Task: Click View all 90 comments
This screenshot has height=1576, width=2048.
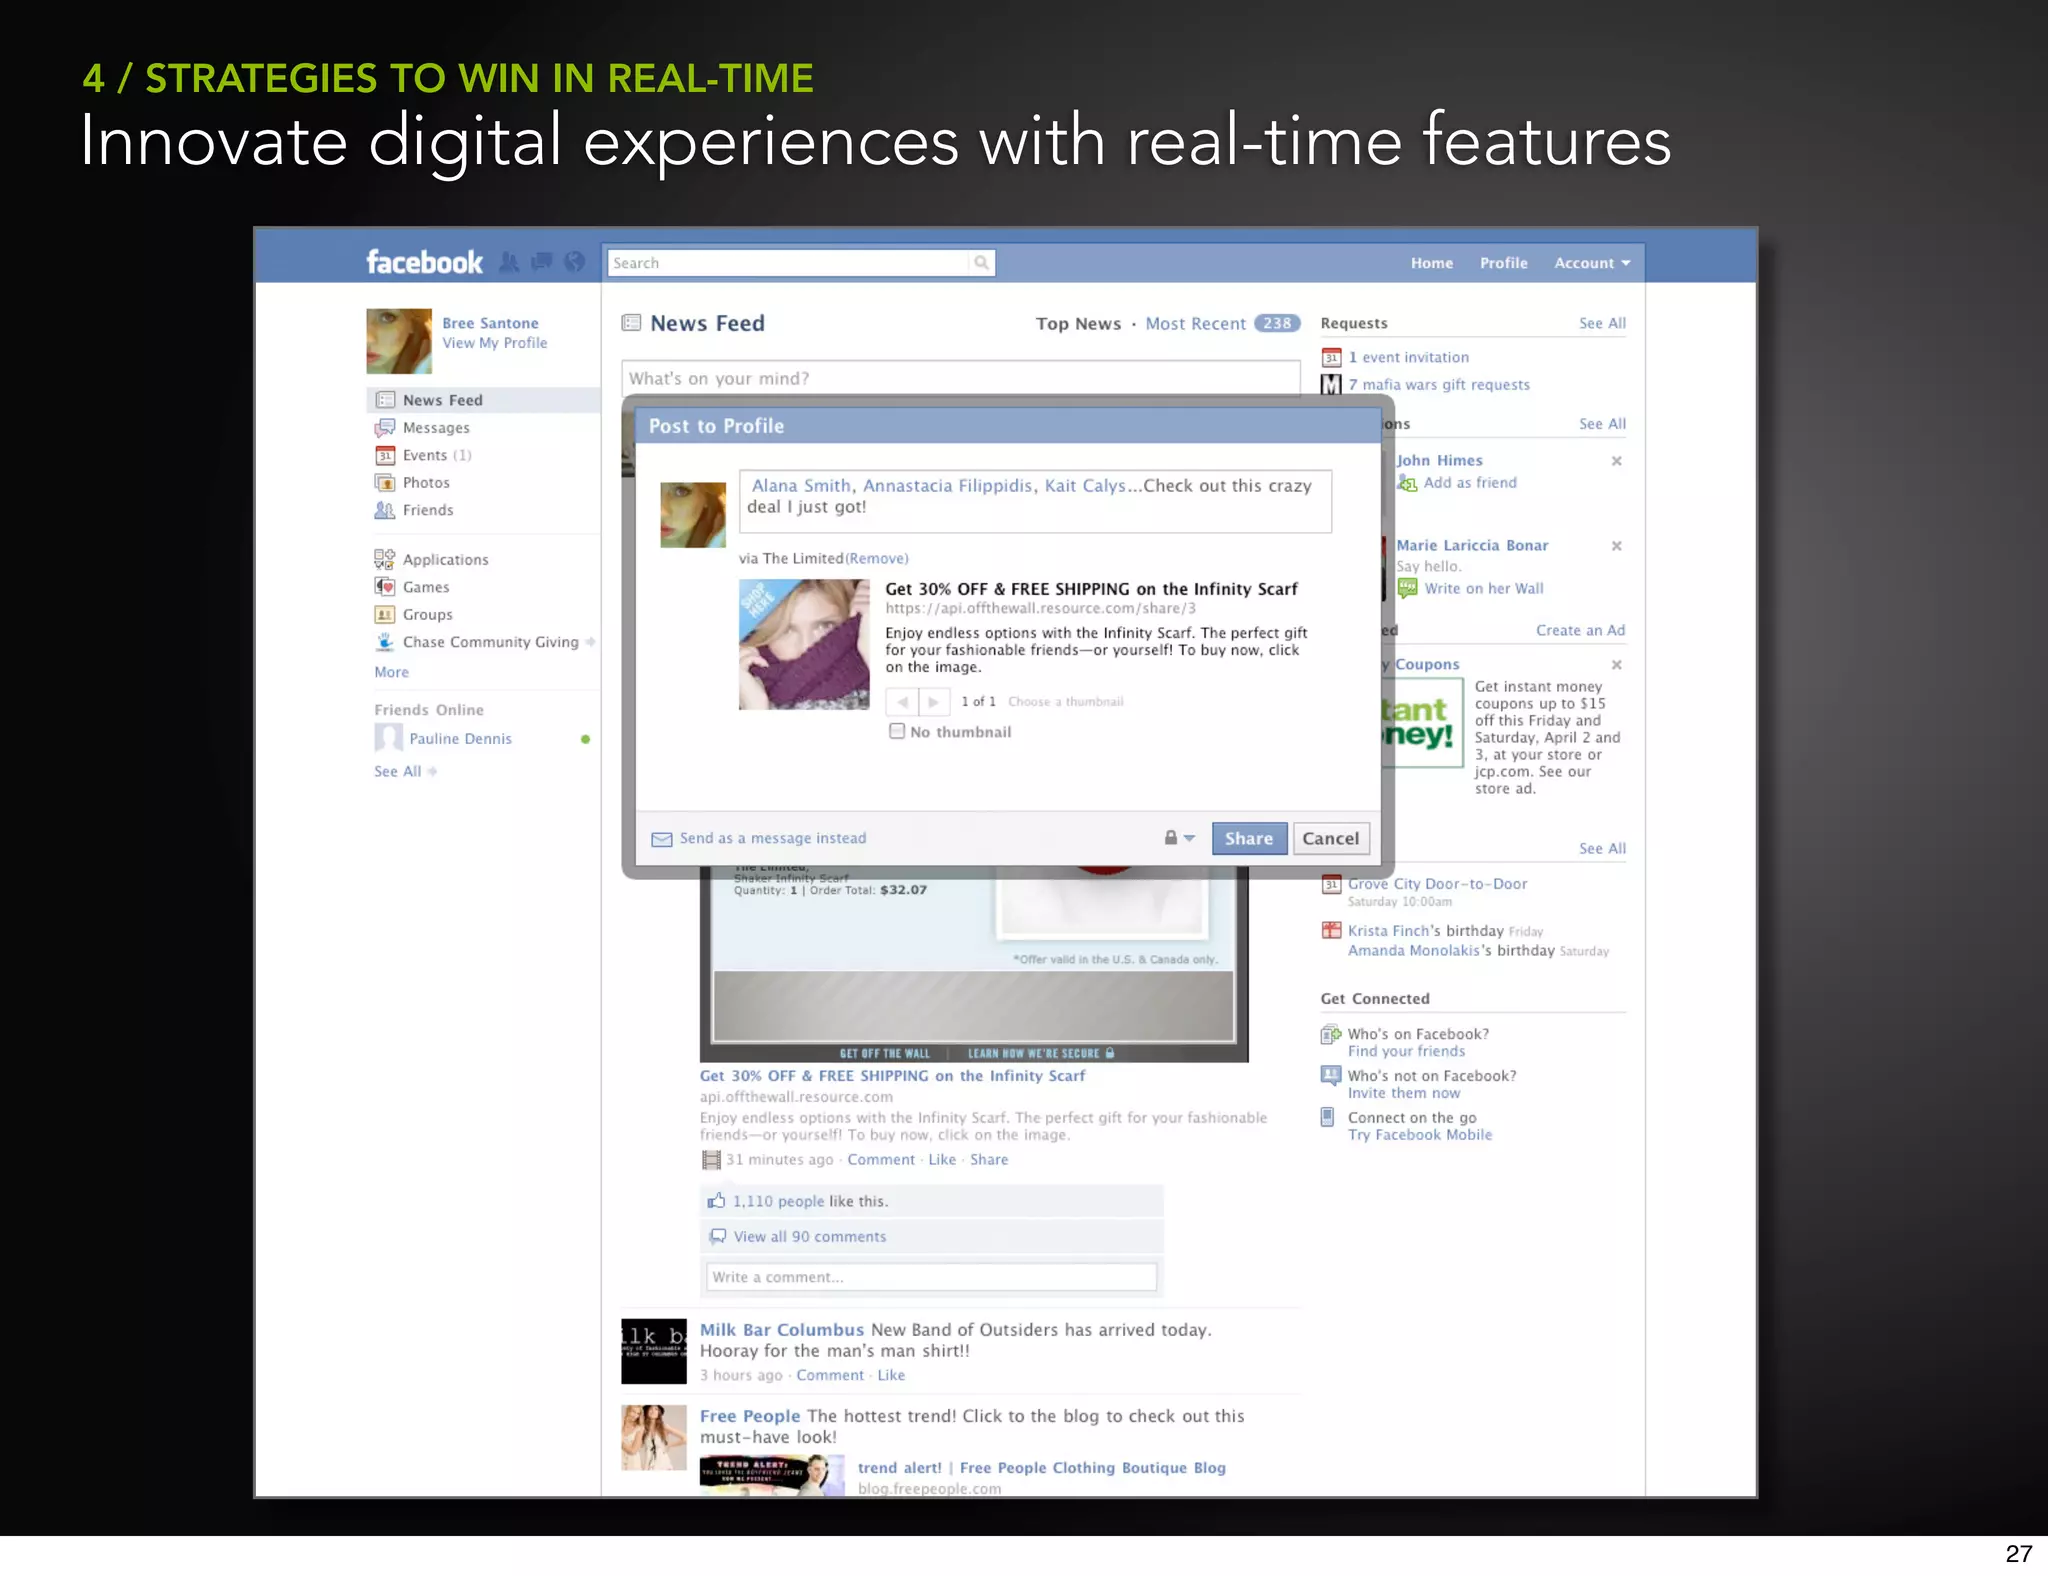Action: click(x=810, y=1237)
